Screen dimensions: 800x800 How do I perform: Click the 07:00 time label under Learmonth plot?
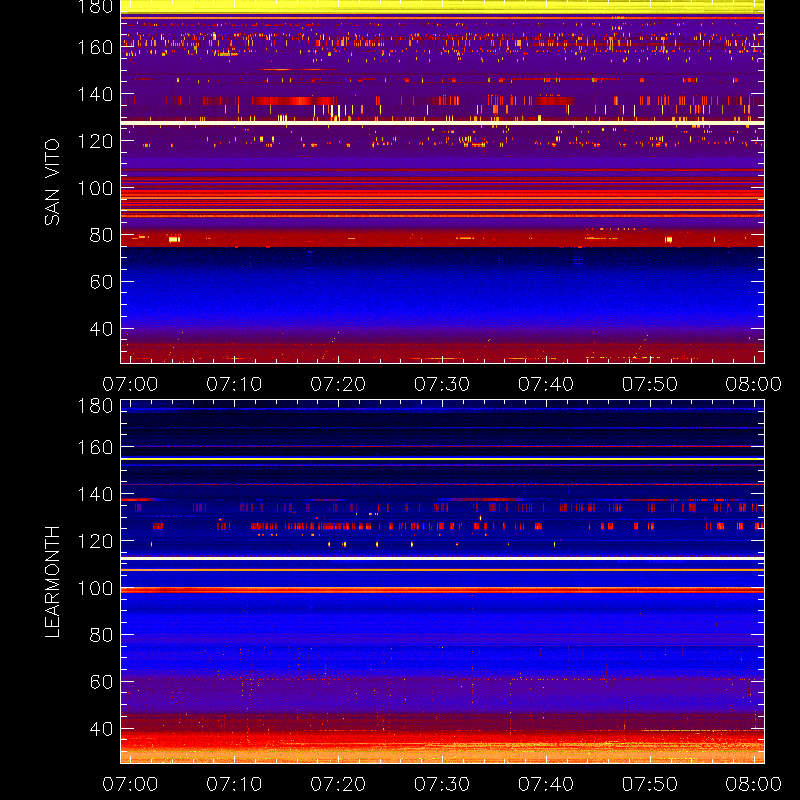click(x=130, y=784)
